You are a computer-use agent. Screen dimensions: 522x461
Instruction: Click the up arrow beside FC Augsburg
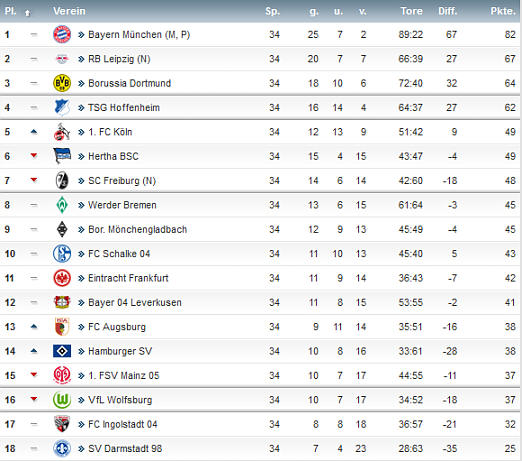tap(34, 327)
